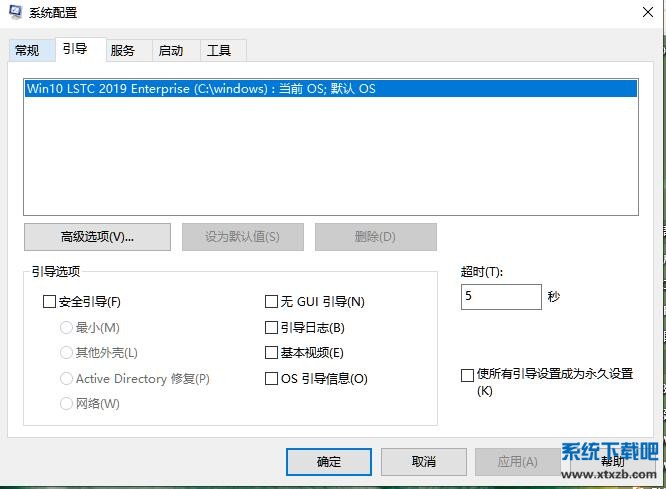Click the 系统配置 title bar icon

tap(16, 13)
